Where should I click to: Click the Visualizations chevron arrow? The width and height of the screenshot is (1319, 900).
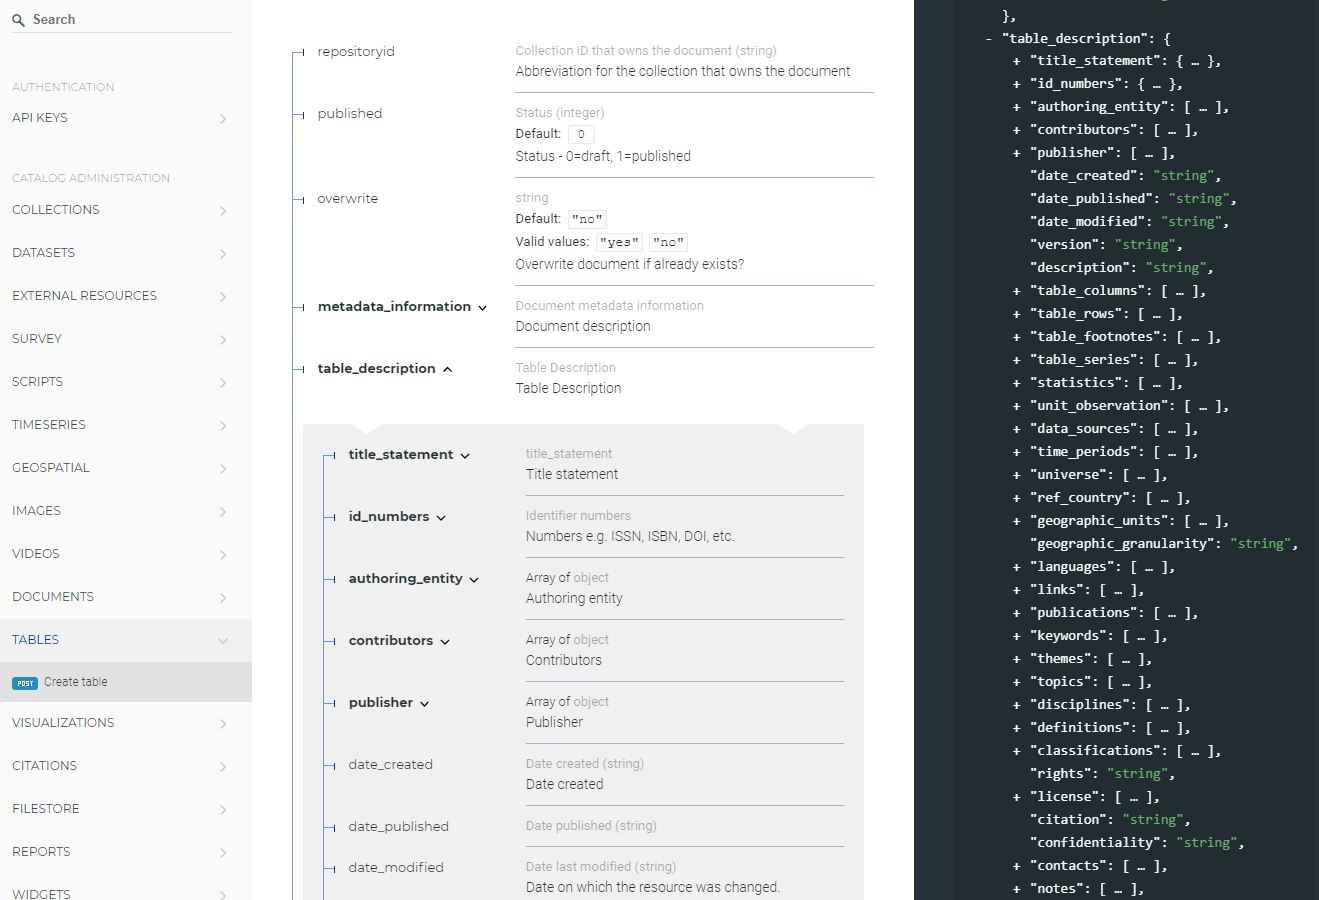point(223,724)
